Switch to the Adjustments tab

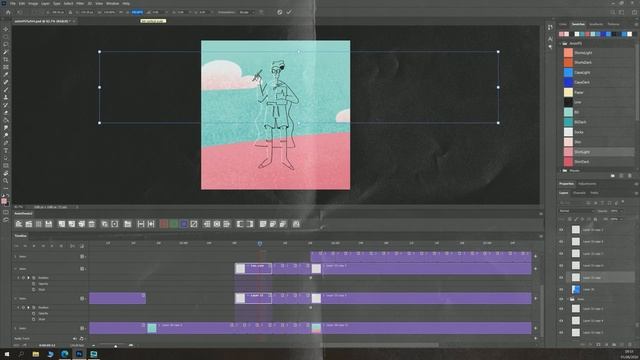pos(587,184)
